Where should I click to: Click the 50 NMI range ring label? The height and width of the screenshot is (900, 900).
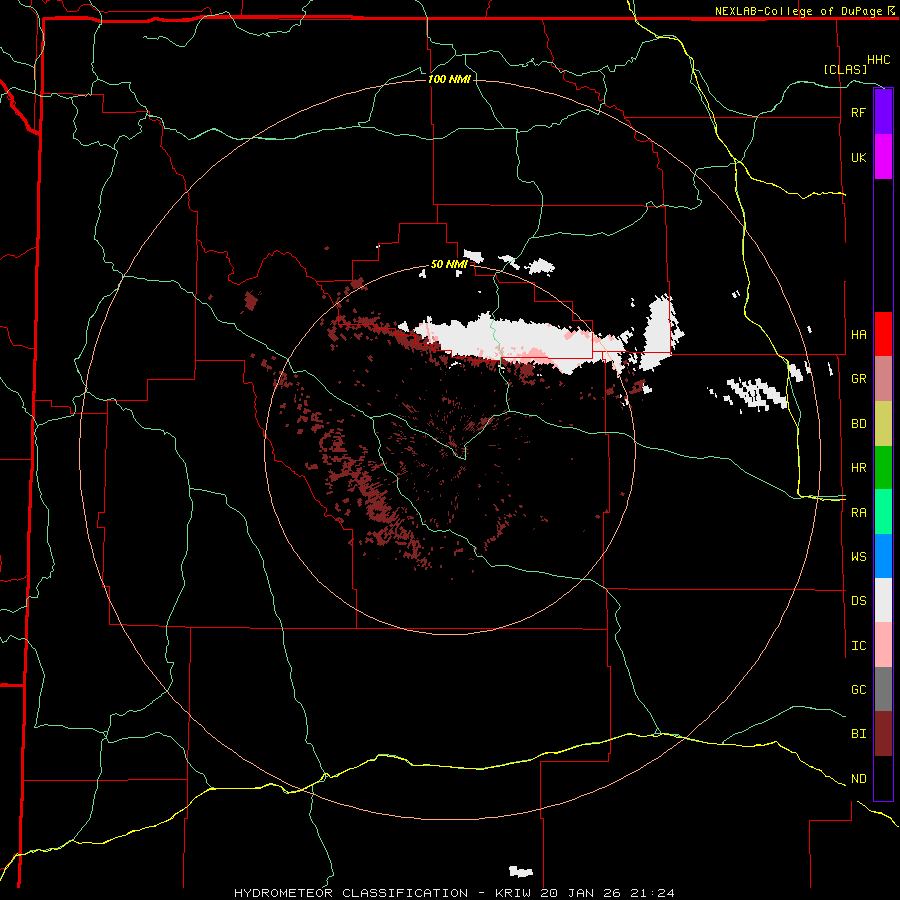point(449,264)
